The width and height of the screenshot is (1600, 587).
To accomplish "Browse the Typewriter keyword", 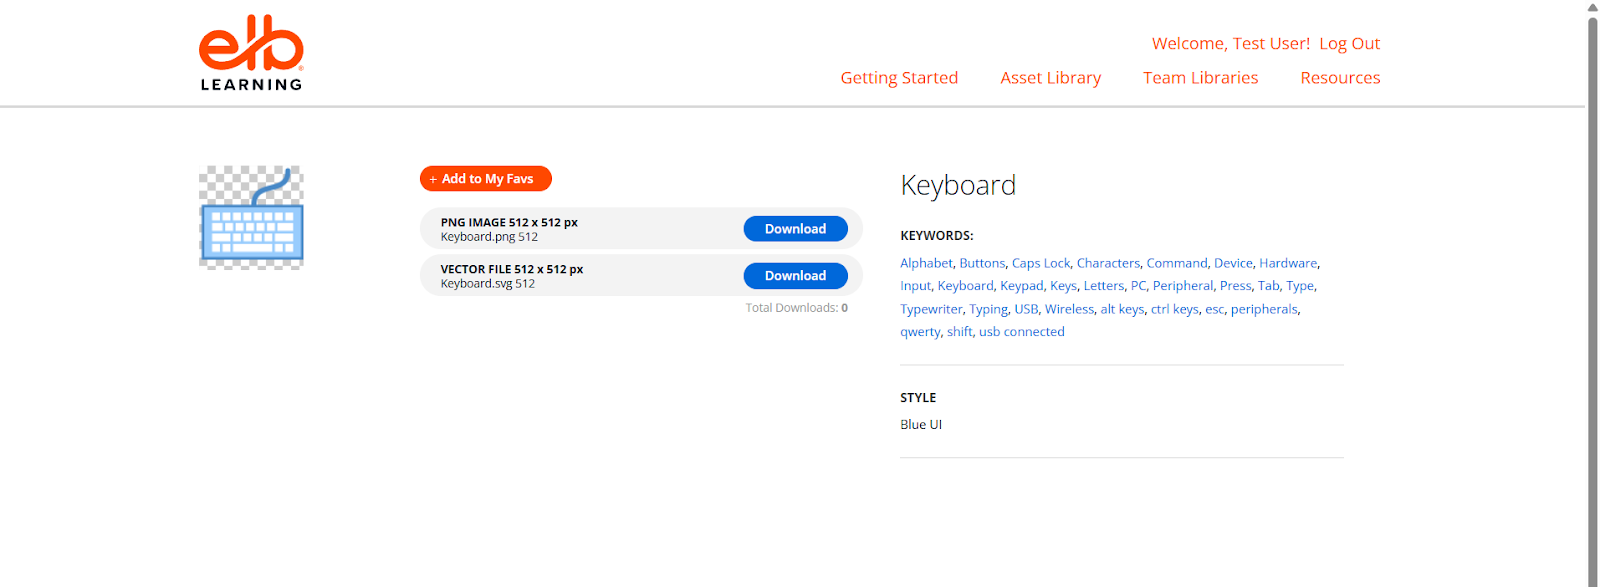I will (x=931, y=310).
